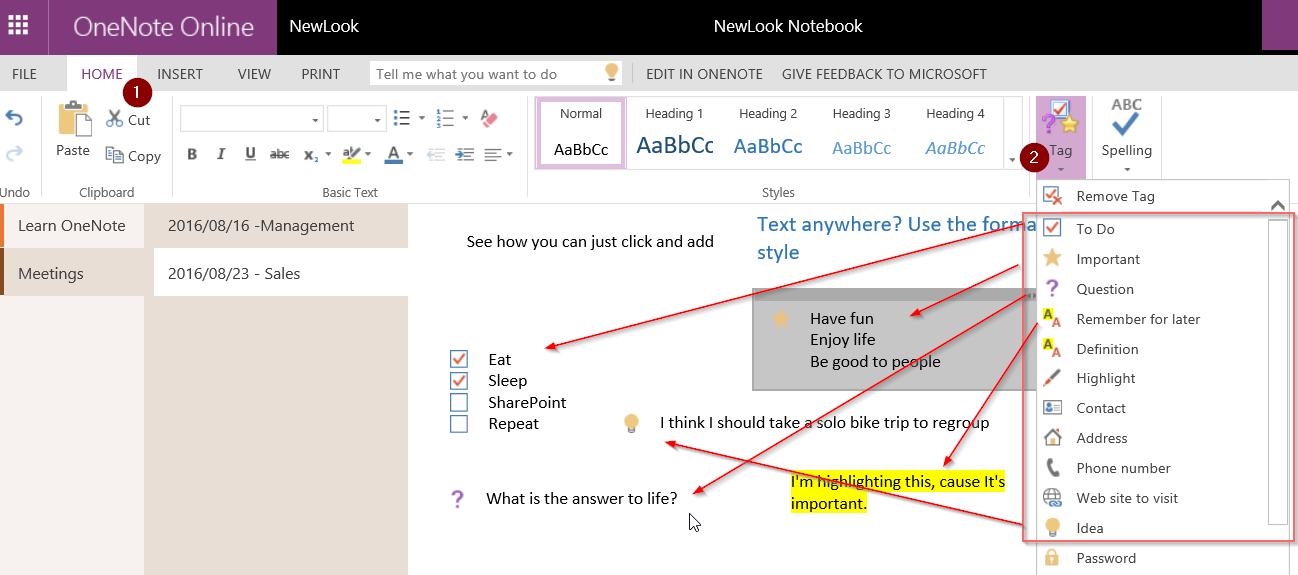The height and width of the screenshot is (575, 1298).
Task: Select the Idea tag from list
Action: click(1089, 528)
